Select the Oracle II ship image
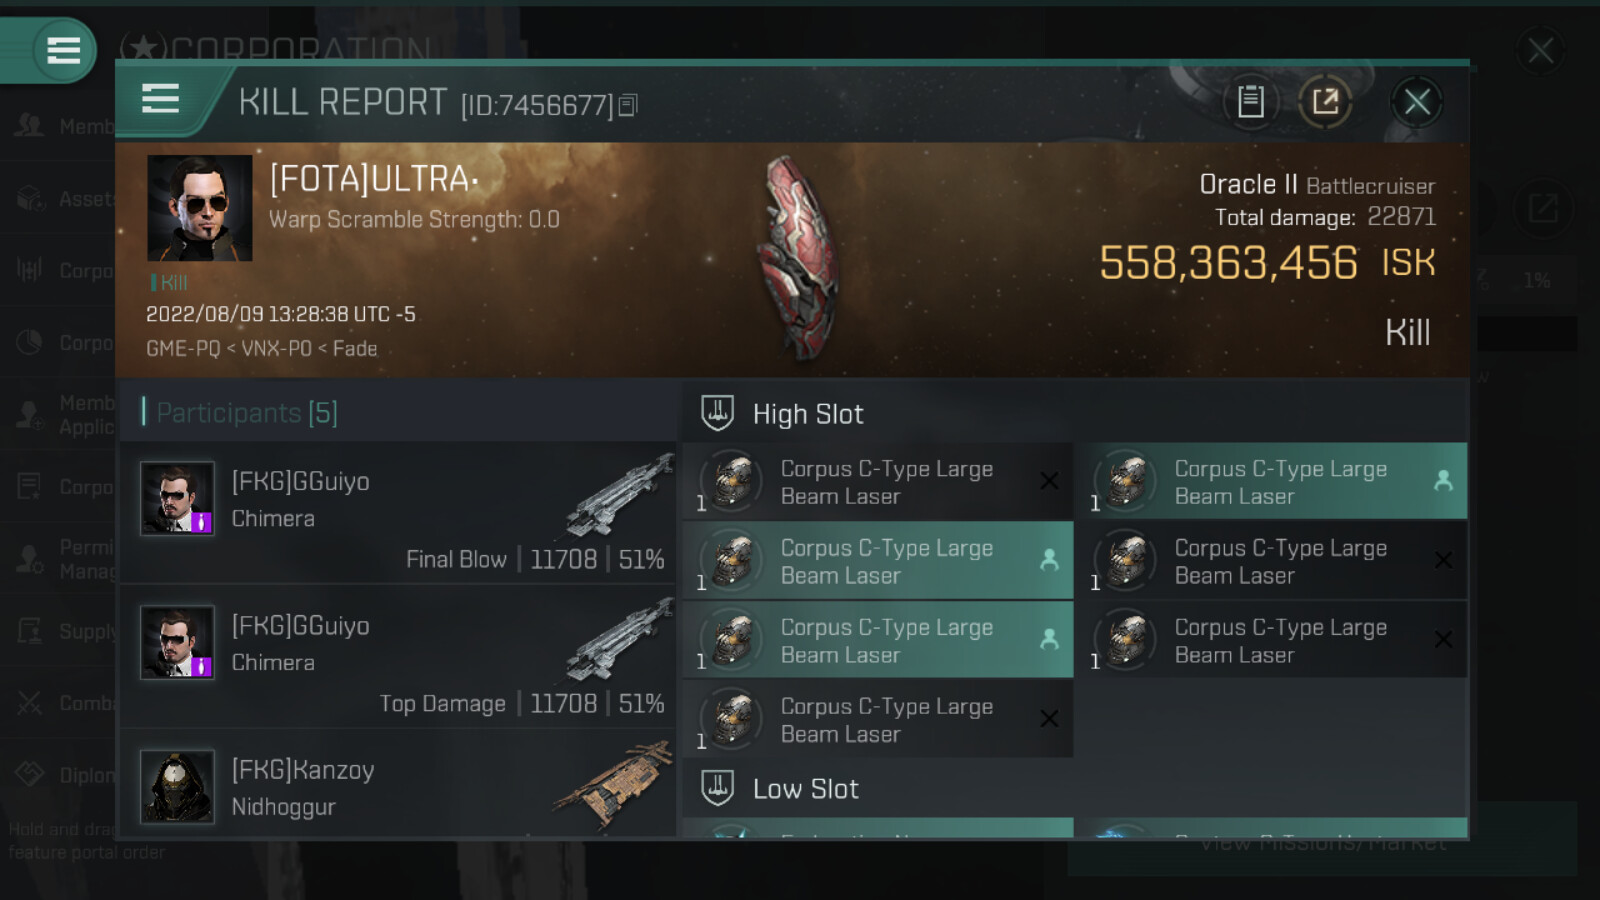 click(800, 258)
